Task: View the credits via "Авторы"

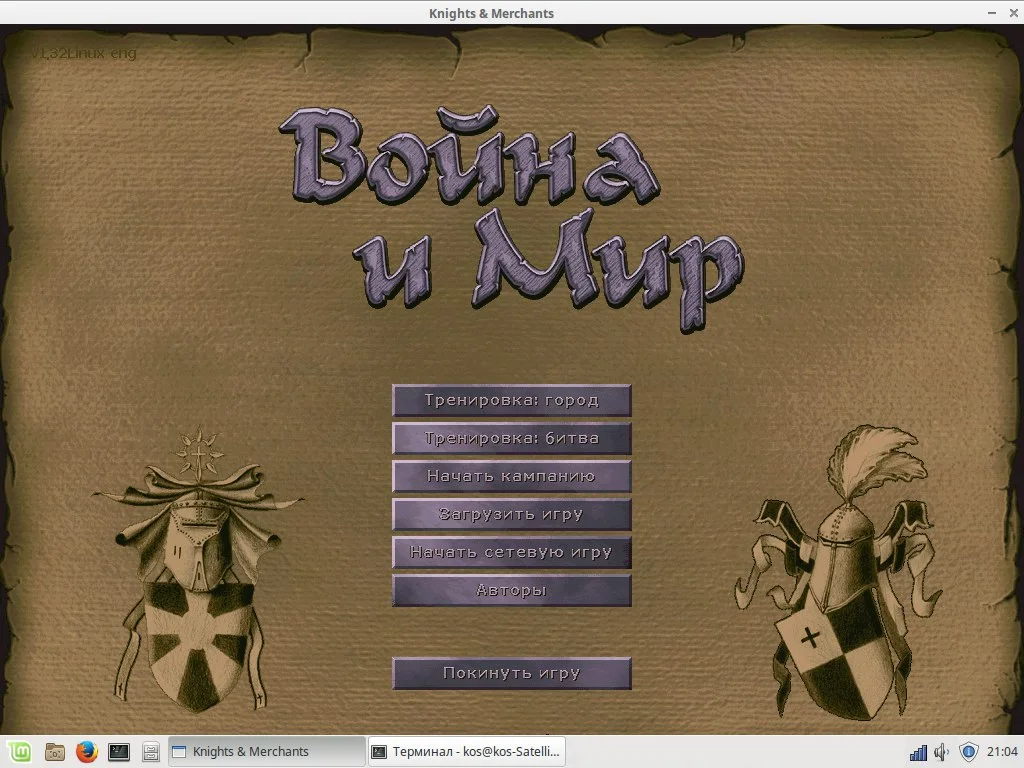Action: tap(511, 590)
